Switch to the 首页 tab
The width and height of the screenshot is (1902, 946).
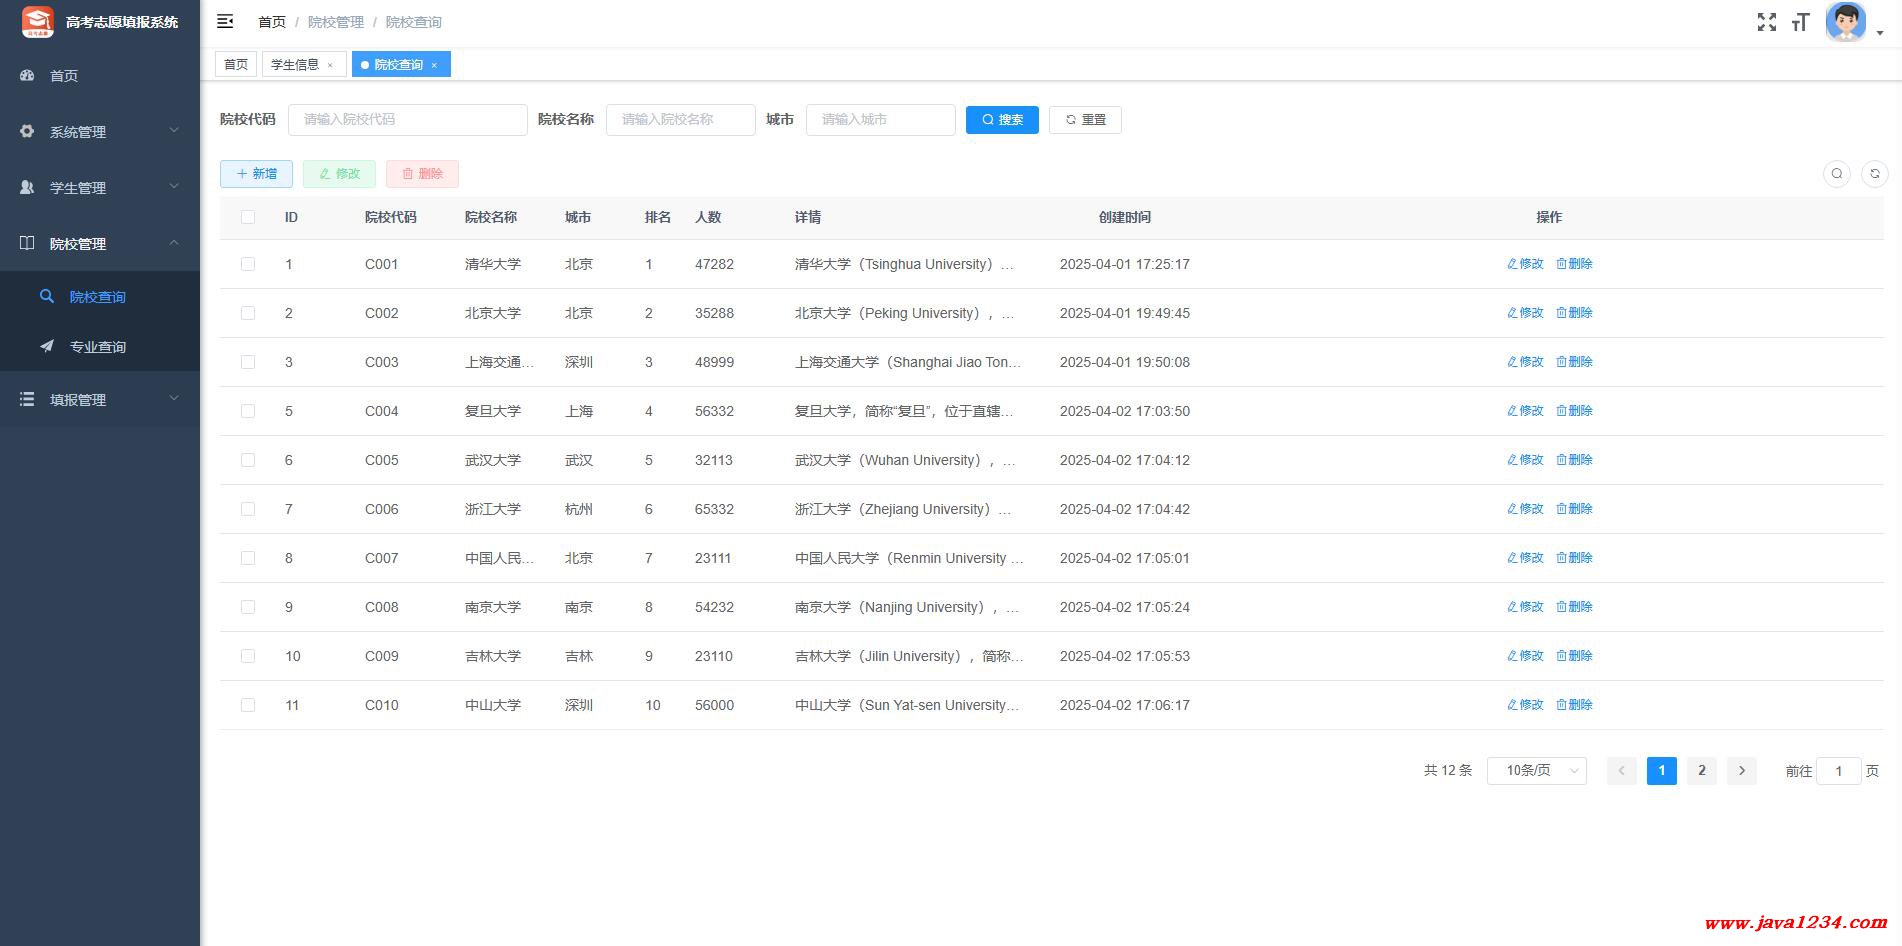tap(236, 65)
